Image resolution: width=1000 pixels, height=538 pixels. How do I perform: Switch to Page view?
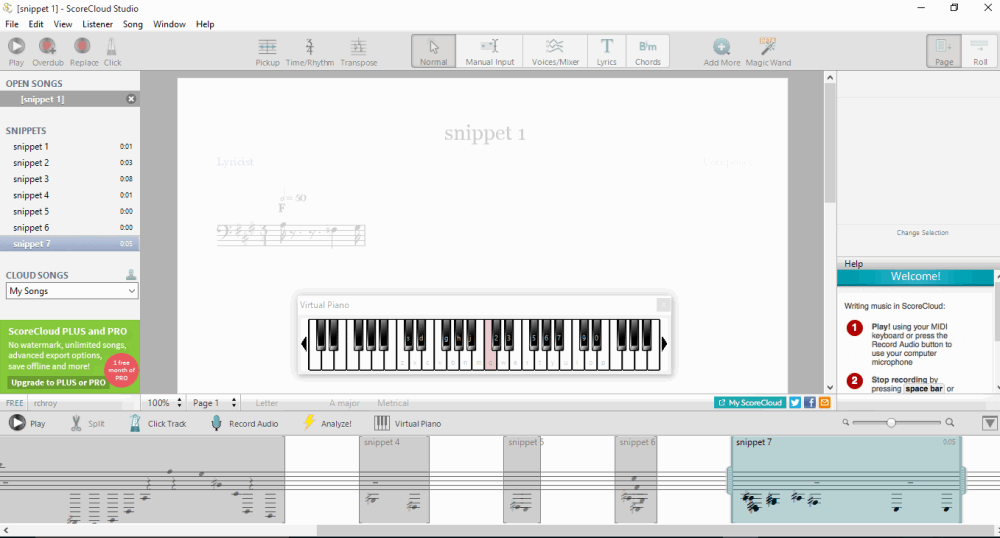pyautogui.click(x=944, y=51)
